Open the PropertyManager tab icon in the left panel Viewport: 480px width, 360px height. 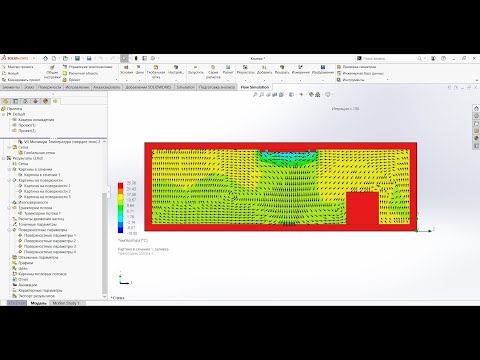(15, 101)
